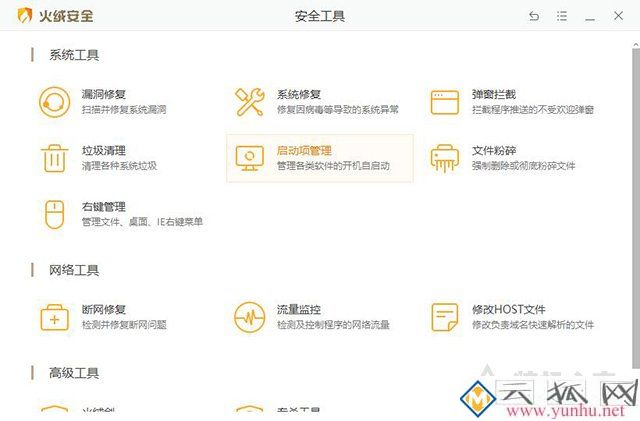Click the 修改HOST文件 title text
This screenshot has width=640, height=421.
tap(509, 310)
